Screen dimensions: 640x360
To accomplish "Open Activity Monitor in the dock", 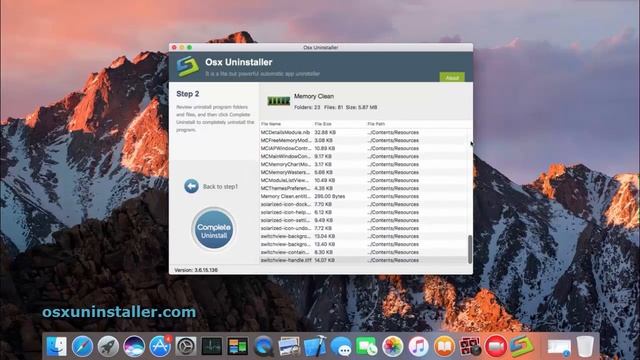I will tap(212, 347).
